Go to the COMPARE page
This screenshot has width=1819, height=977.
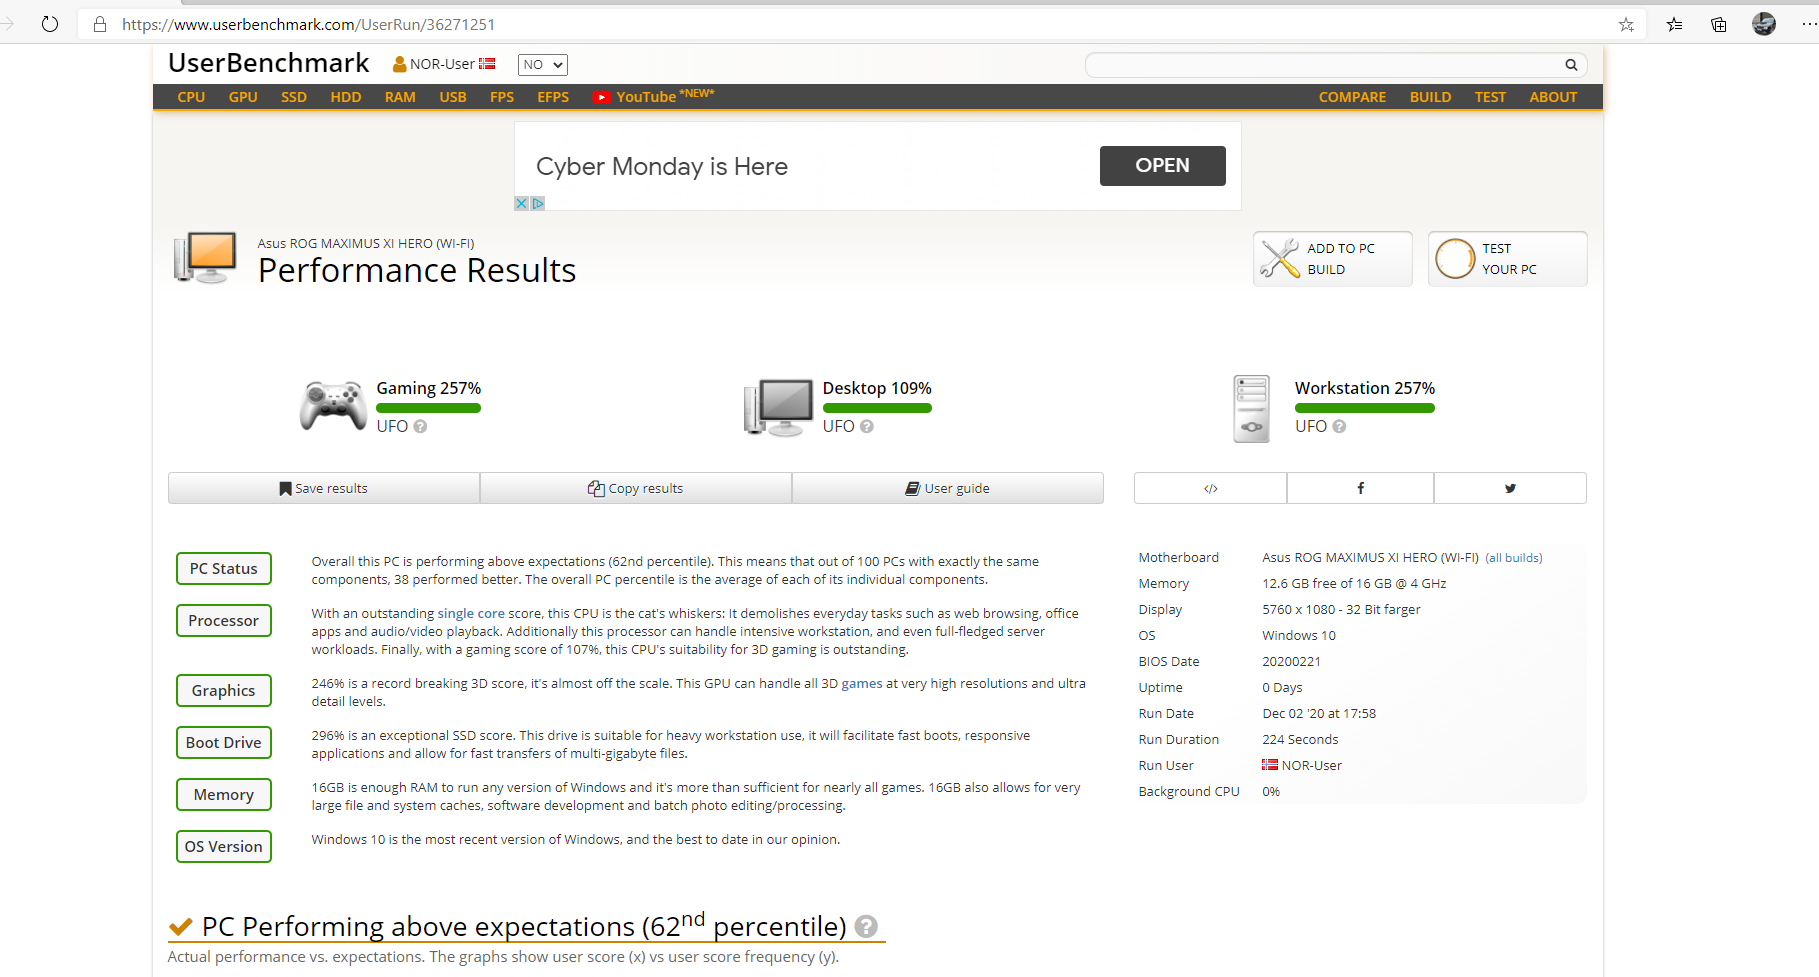1352,97
